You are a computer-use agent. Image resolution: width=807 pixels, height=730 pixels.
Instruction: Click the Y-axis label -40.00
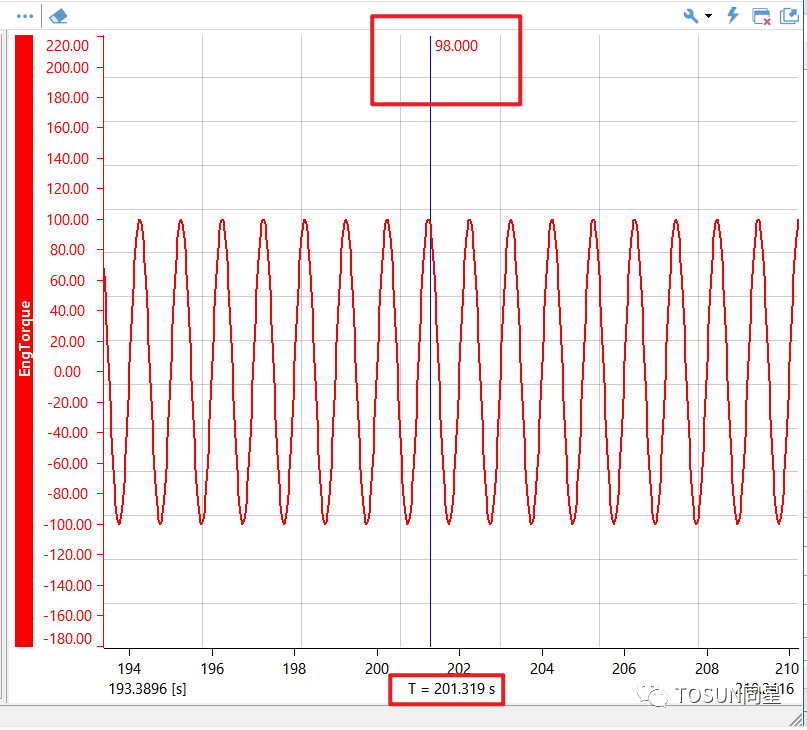point(67,433)
